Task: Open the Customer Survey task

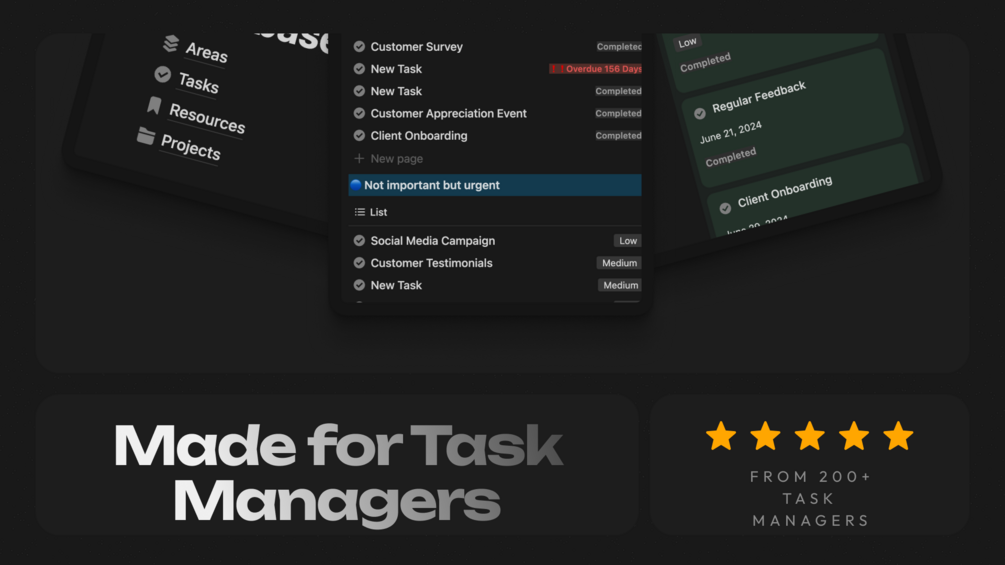Action: (x=417, y=47)
